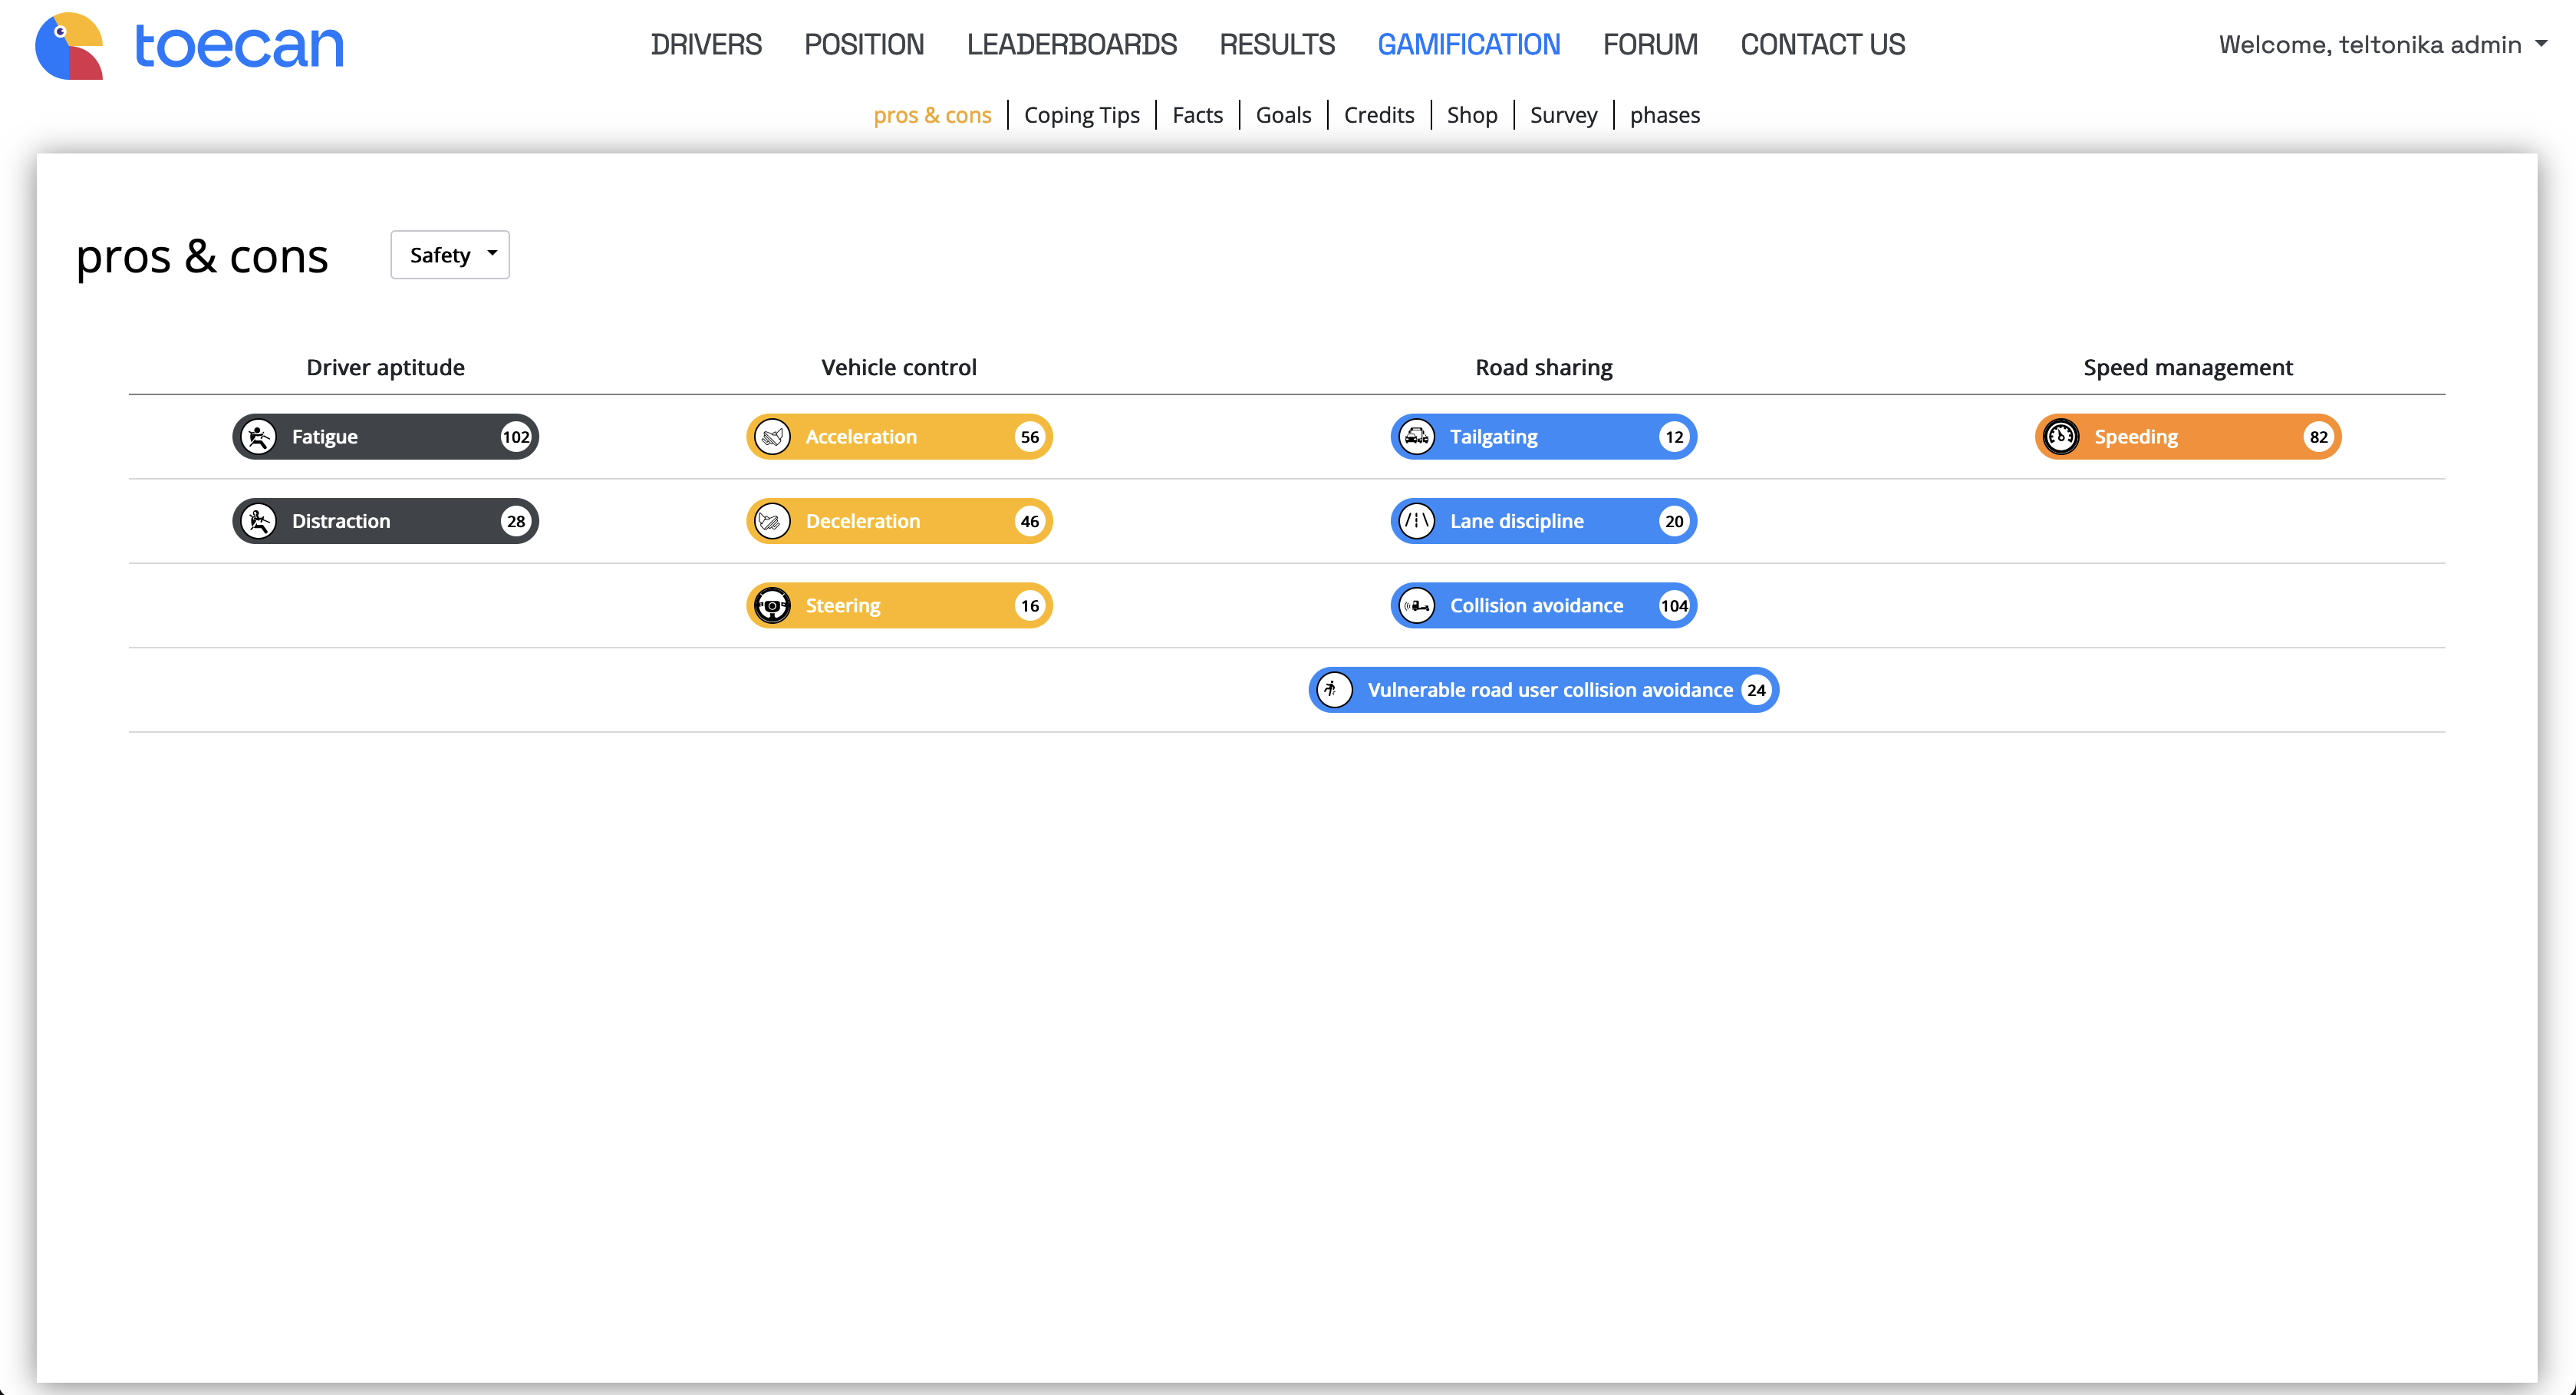The height and width of the screenshot is (1395, 2576).
Task: Click the Fatigue count badge 102
Action: tap(516, 437)
